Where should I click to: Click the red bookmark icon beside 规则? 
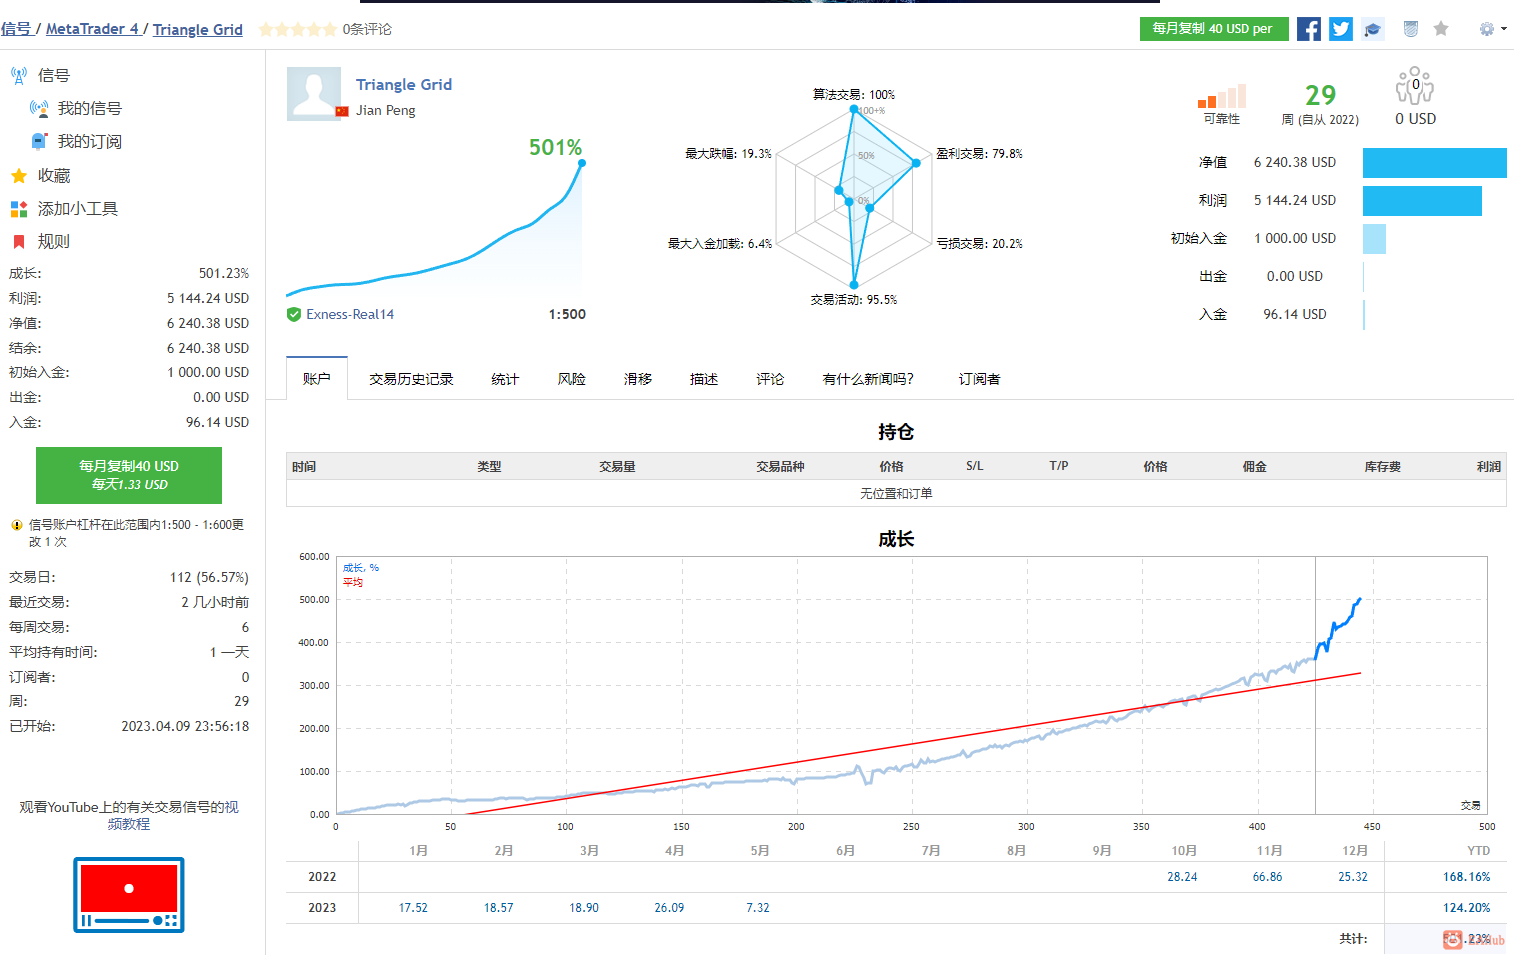pyautogui.click(x=19, y=242)
